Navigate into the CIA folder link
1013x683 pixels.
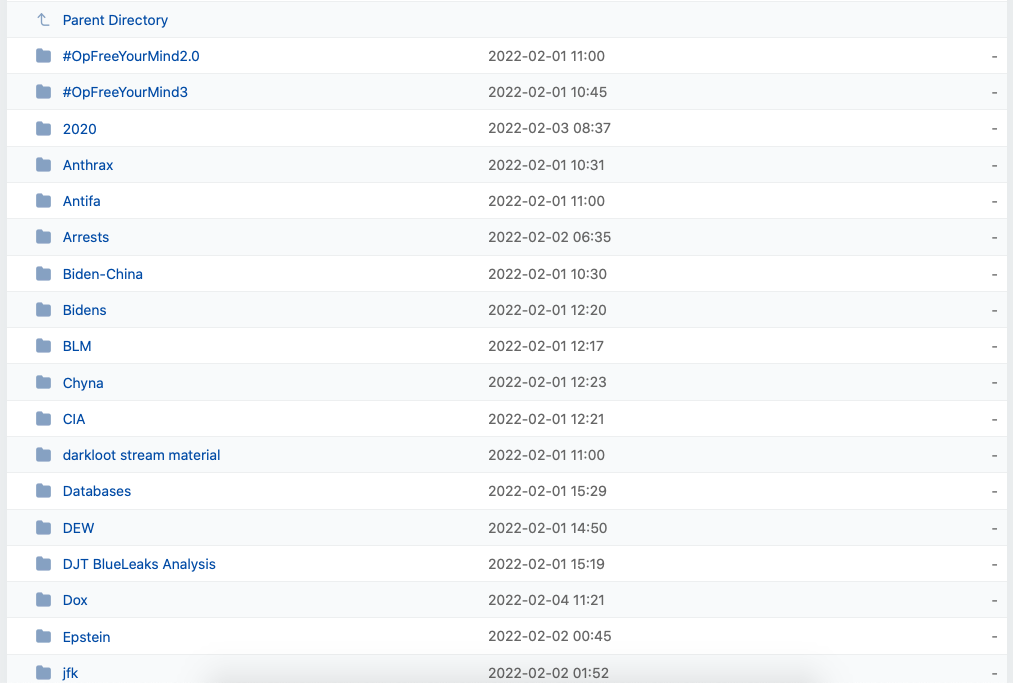coord(74,419)
